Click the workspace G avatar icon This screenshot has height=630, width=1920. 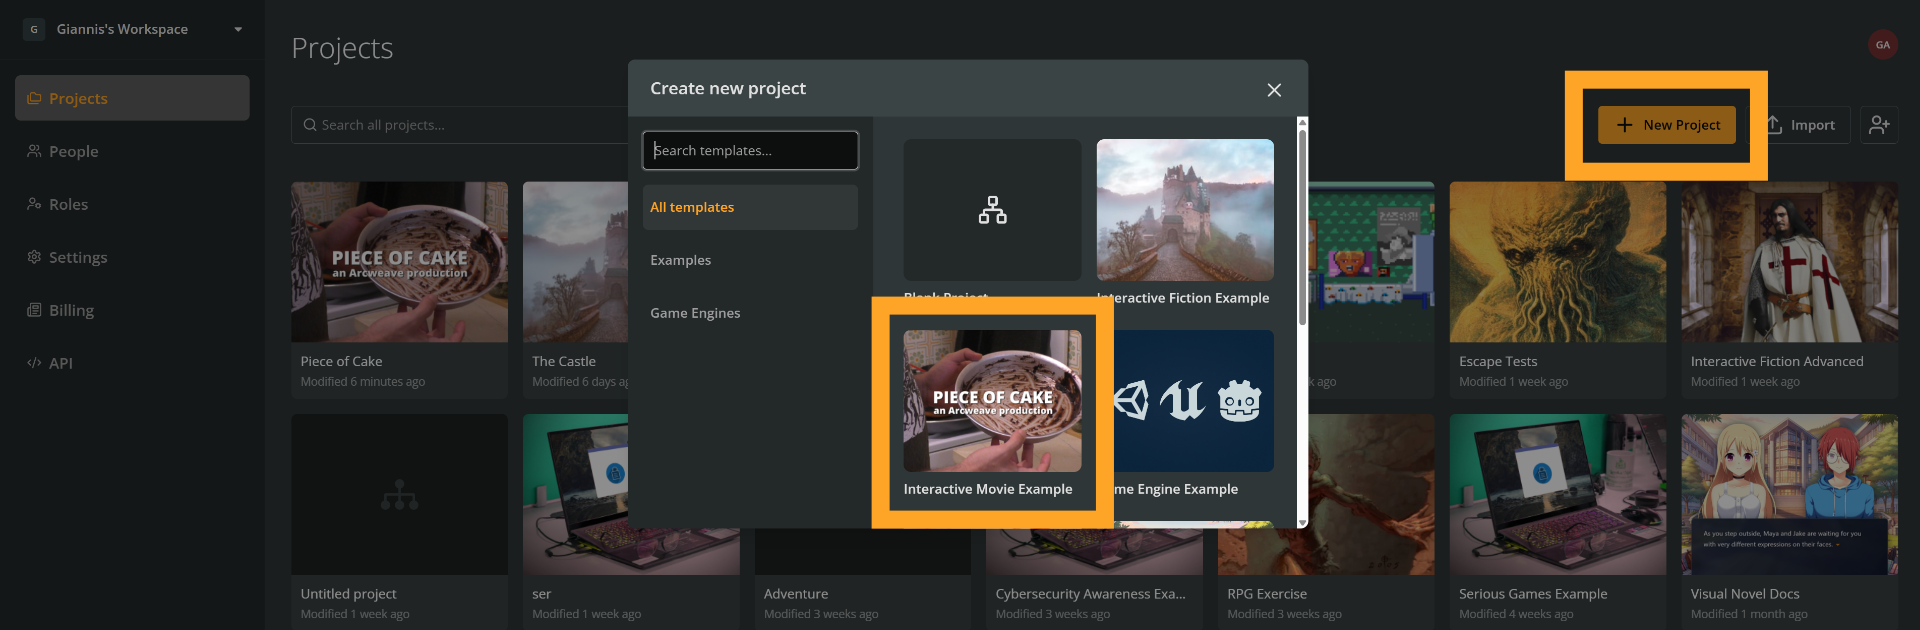(34, 29)
